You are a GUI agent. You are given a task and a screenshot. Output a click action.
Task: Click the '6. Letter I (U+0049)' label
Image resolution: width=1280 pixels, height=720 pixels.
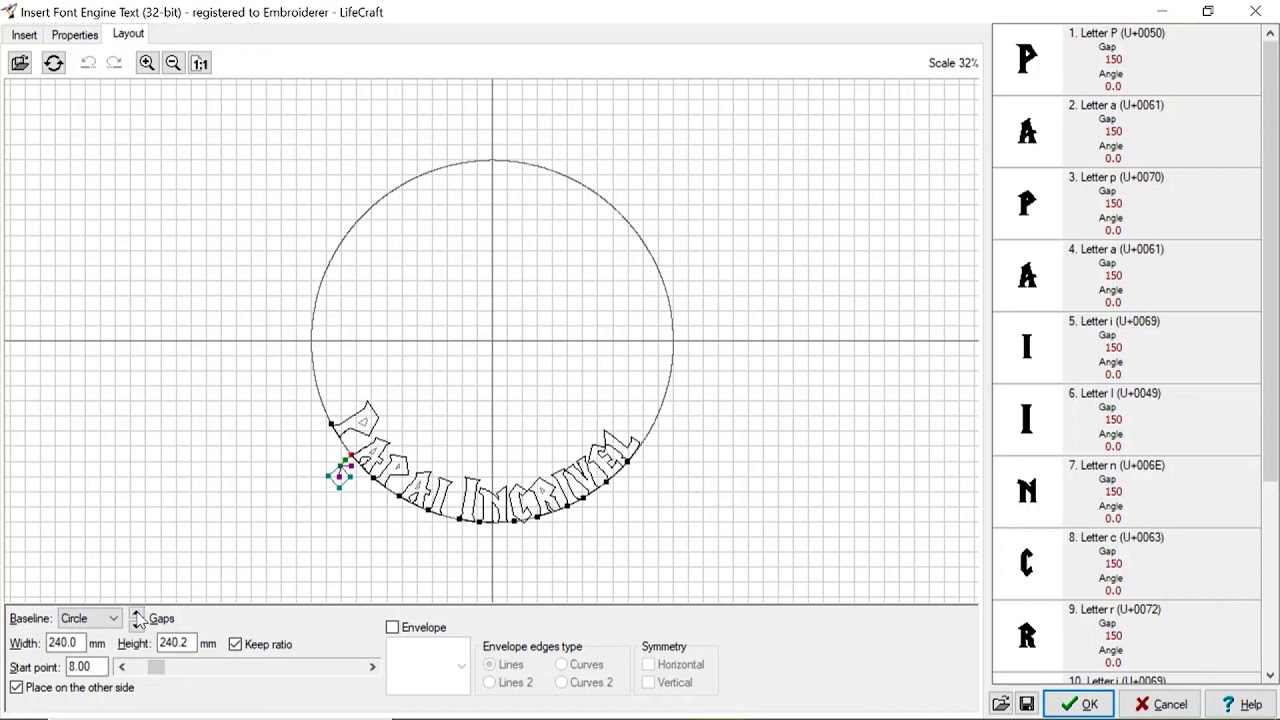(1114, 393)
